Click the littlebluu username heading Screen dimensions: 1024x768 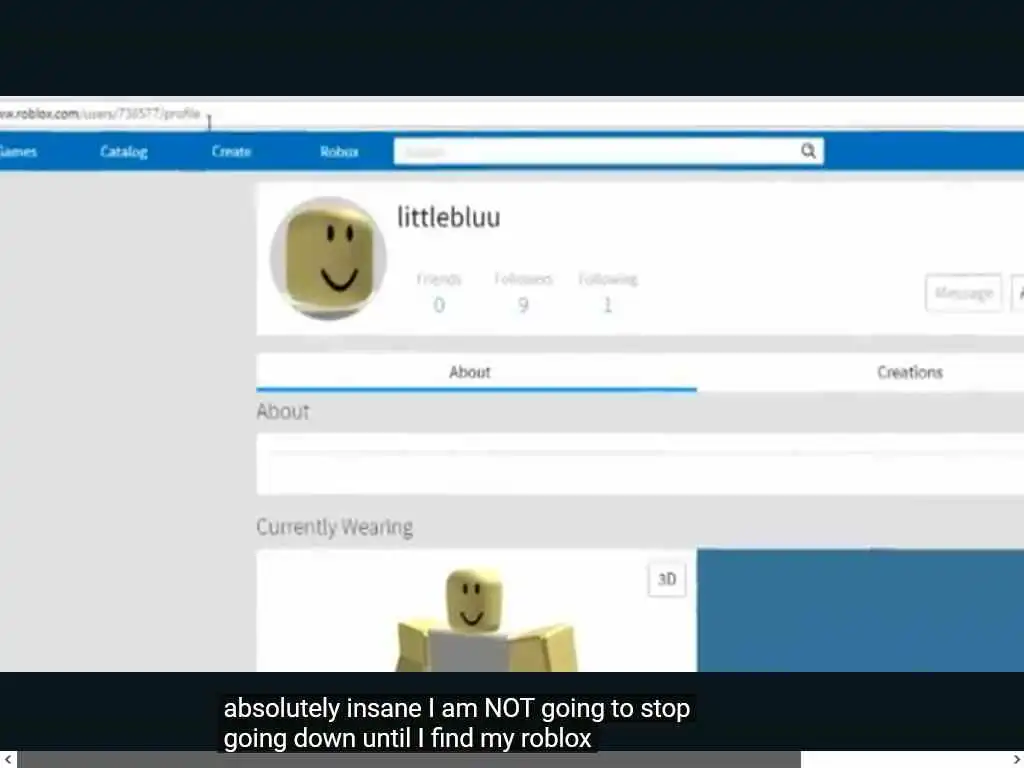point(449,217)
